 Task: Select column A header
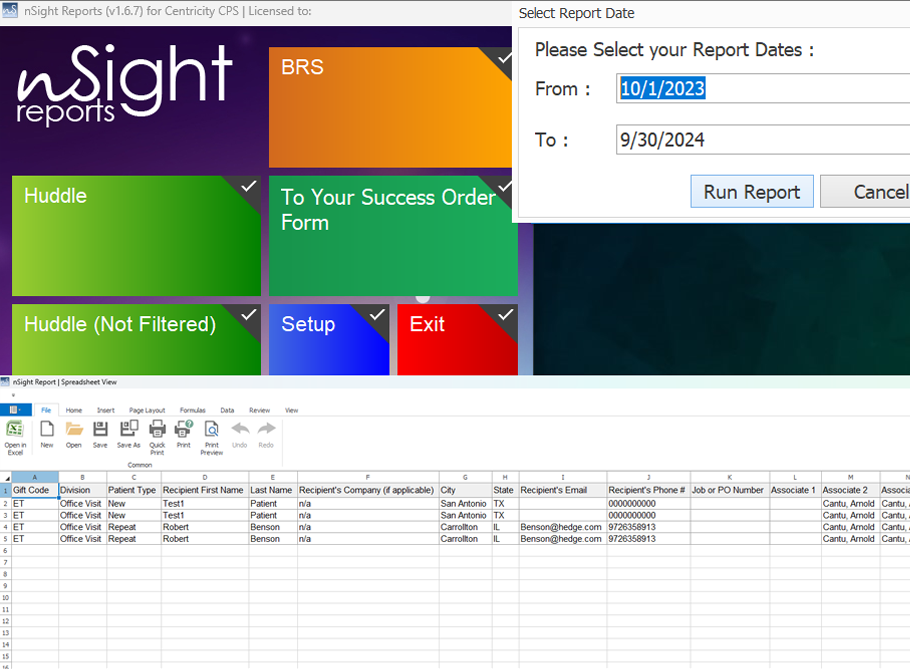[35, 478]
